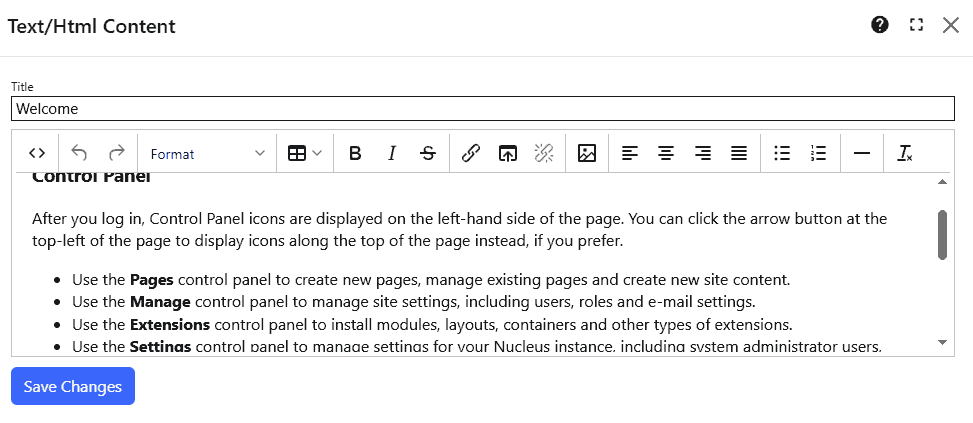The image size is (973, 423).
Task: Expand the insert table dropdown
Action: click(x=305, y=153)
